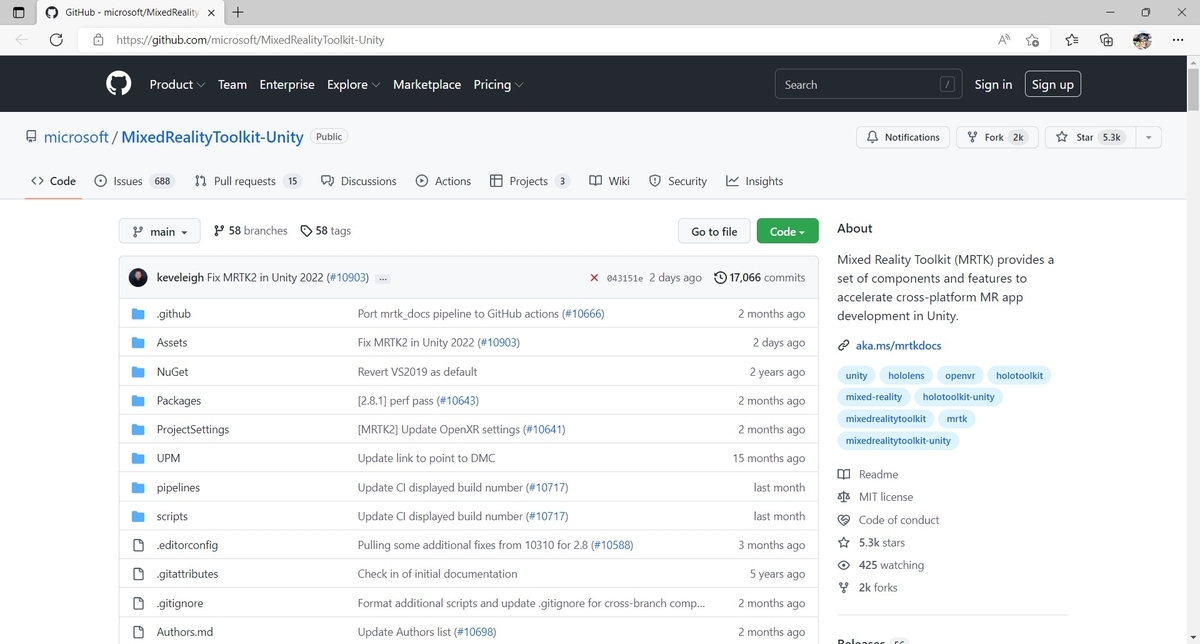Open the Team nav link
The image size is (1200, 644).
232,85
